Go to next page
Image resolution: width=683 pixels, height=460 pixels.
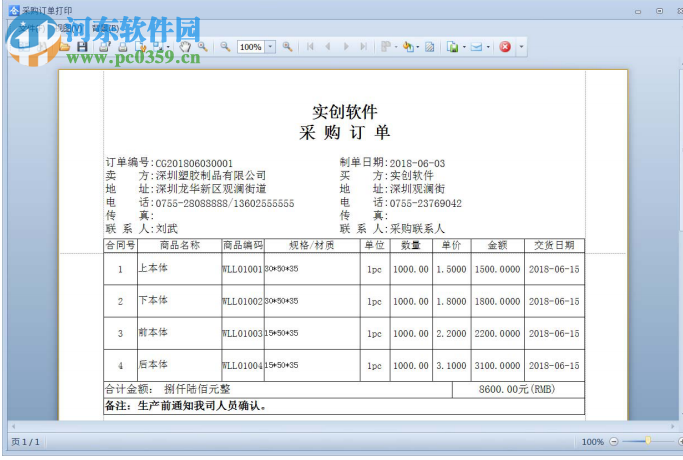[x=346, y=47]
